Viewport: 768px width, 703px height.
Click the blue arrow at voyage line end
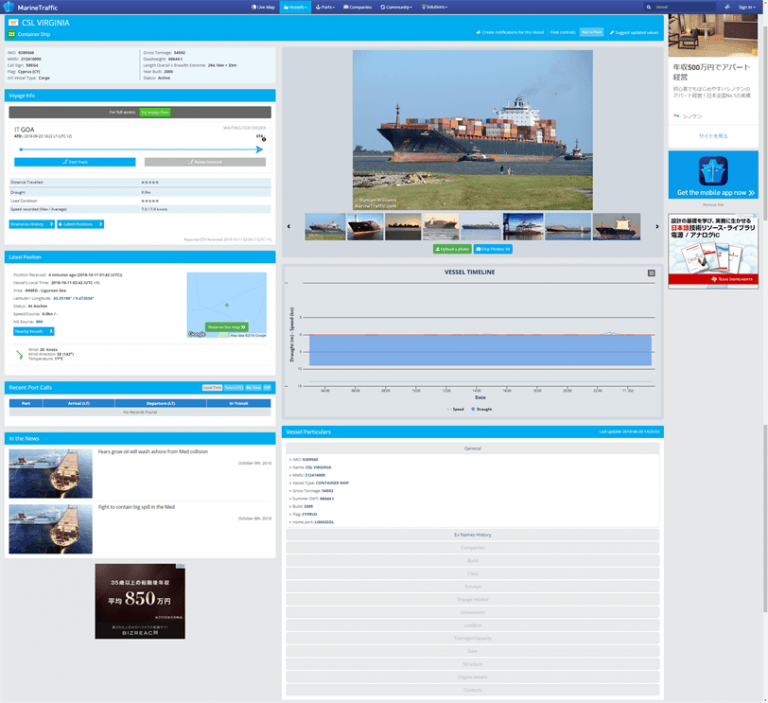point(259,149)
